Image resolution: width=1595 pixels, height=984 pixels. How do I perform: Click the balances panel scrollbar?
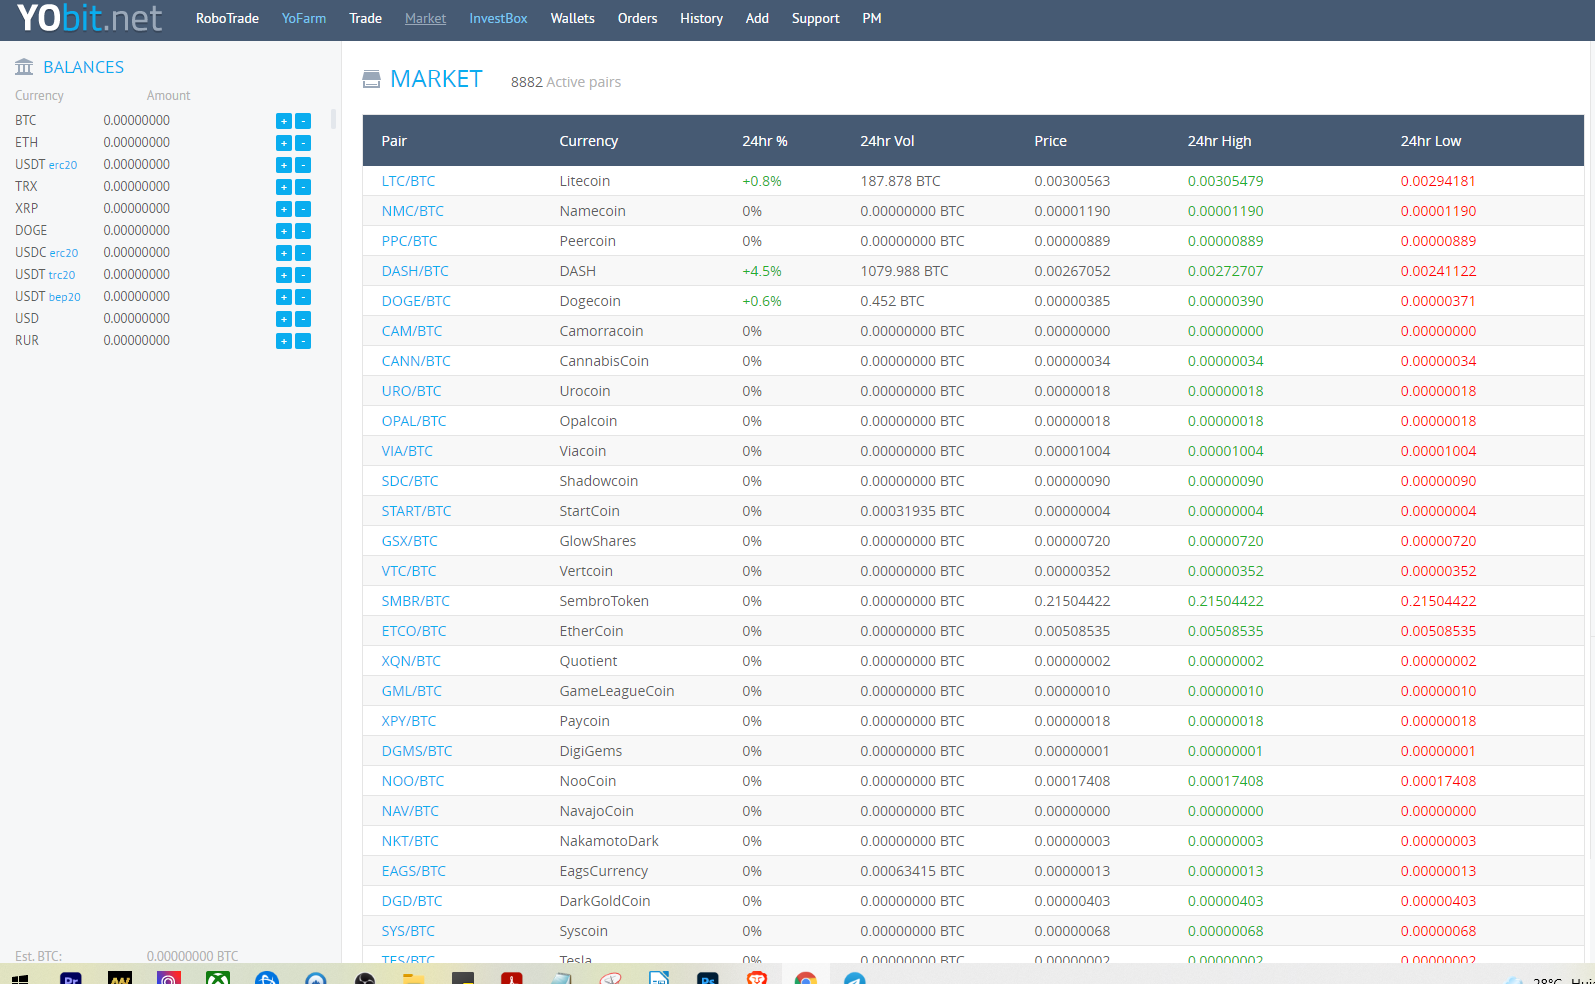coord(333,119)
